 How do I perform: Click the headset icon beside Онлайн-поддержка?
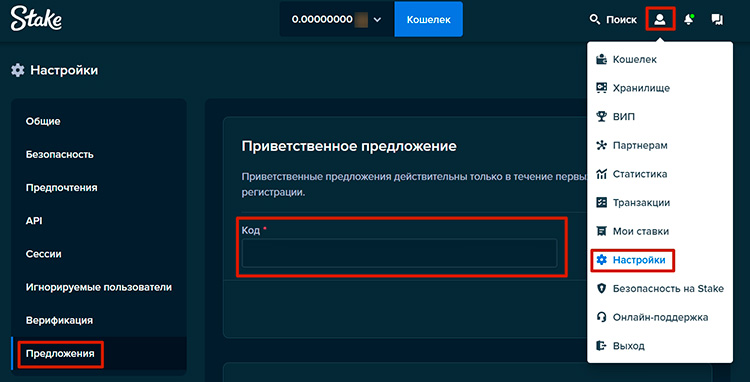click(x=601, y=317)
